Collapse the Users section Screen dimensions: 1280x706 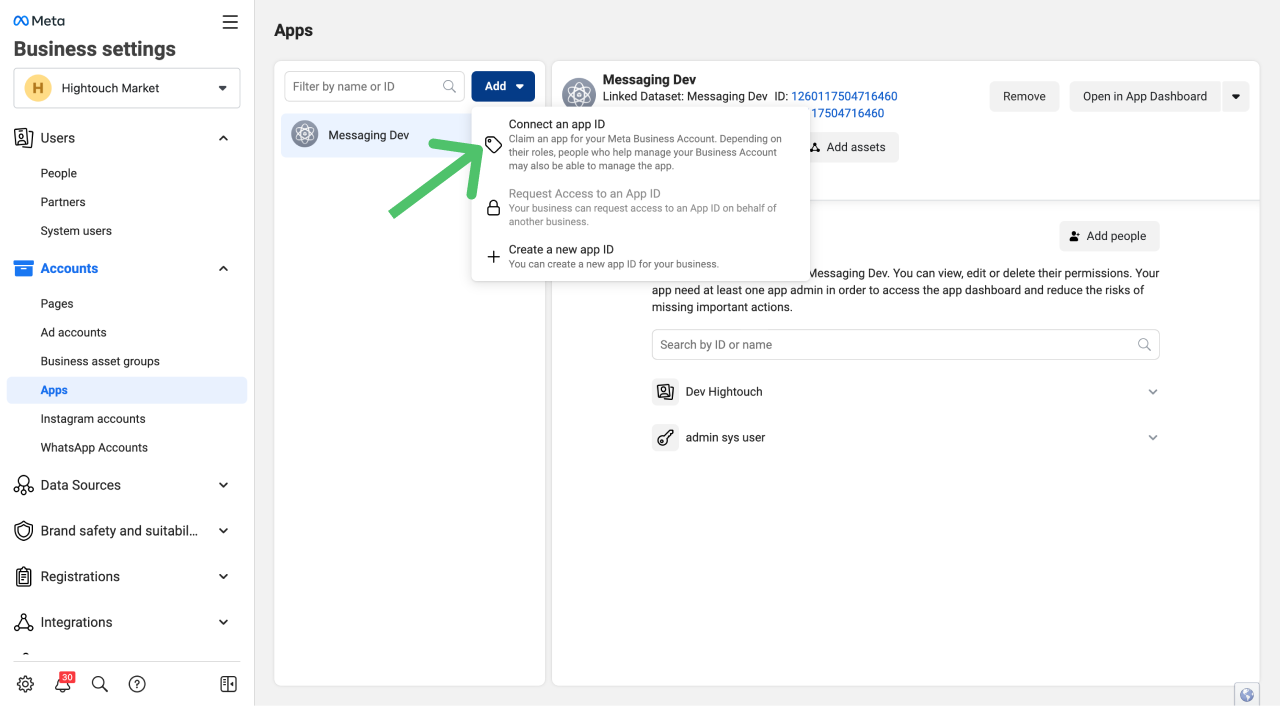coord(223,138)
